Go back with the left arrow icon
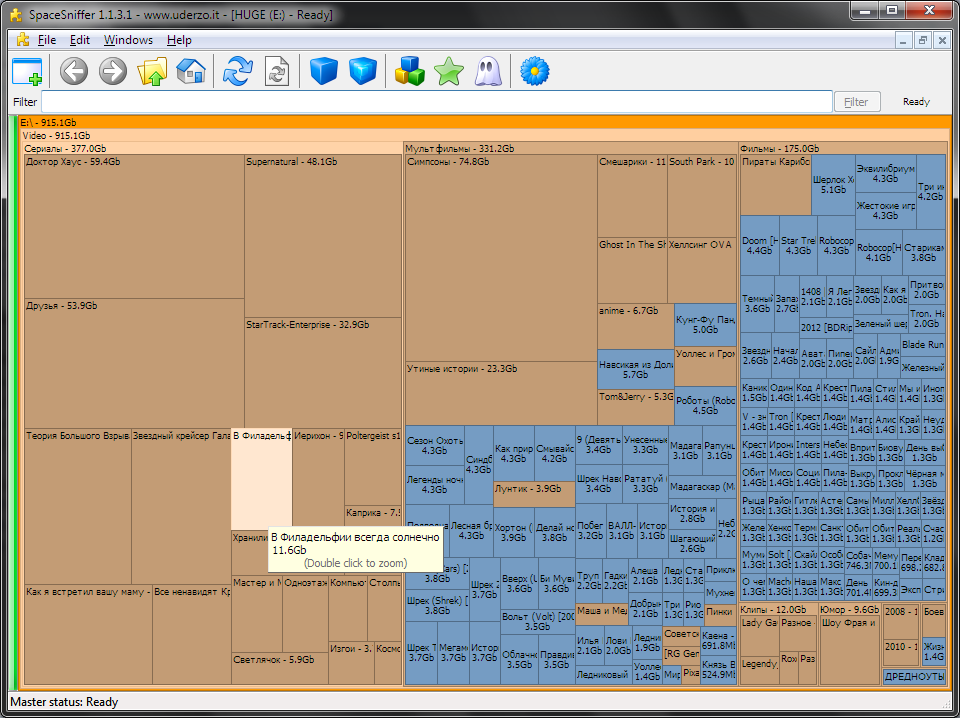 pyautogui.click(x=74, y=71)
